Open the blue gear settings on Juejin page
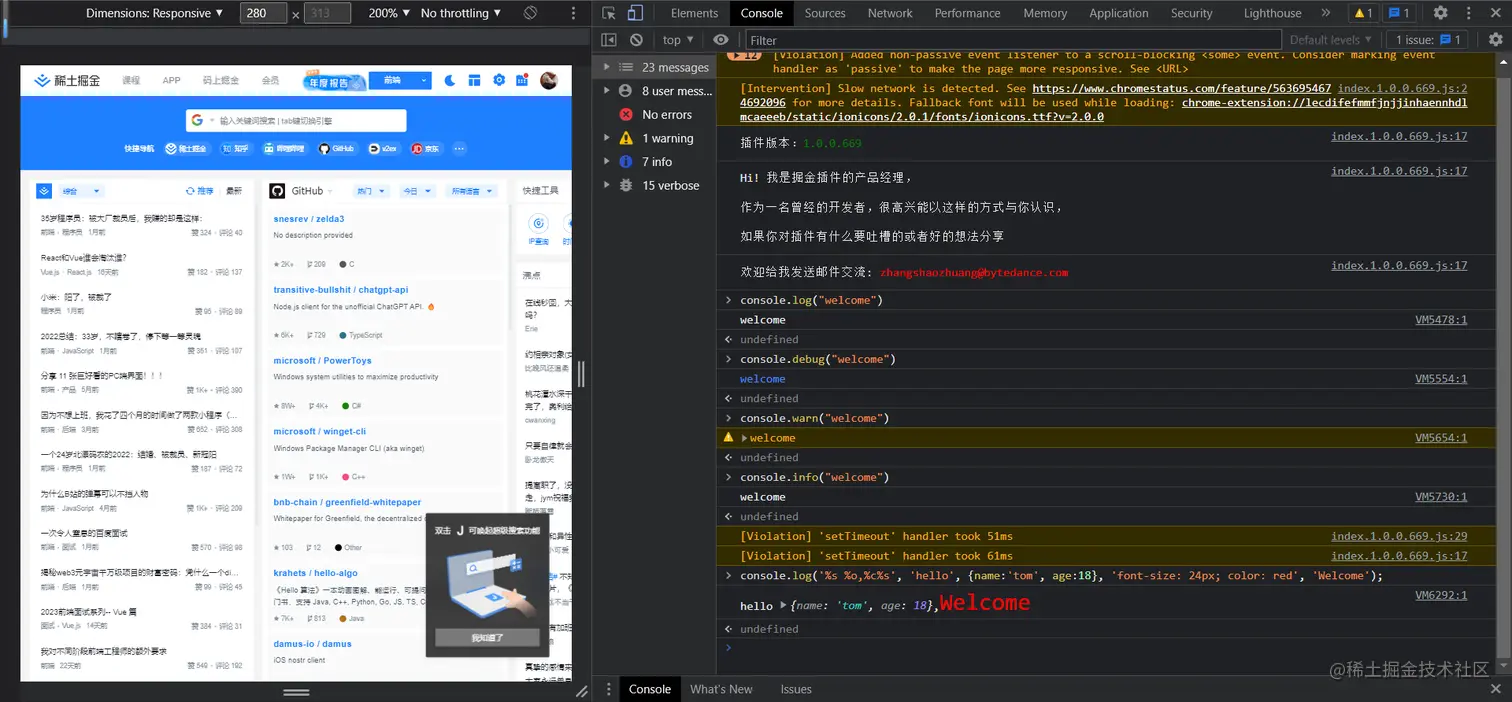 [499, 80]
